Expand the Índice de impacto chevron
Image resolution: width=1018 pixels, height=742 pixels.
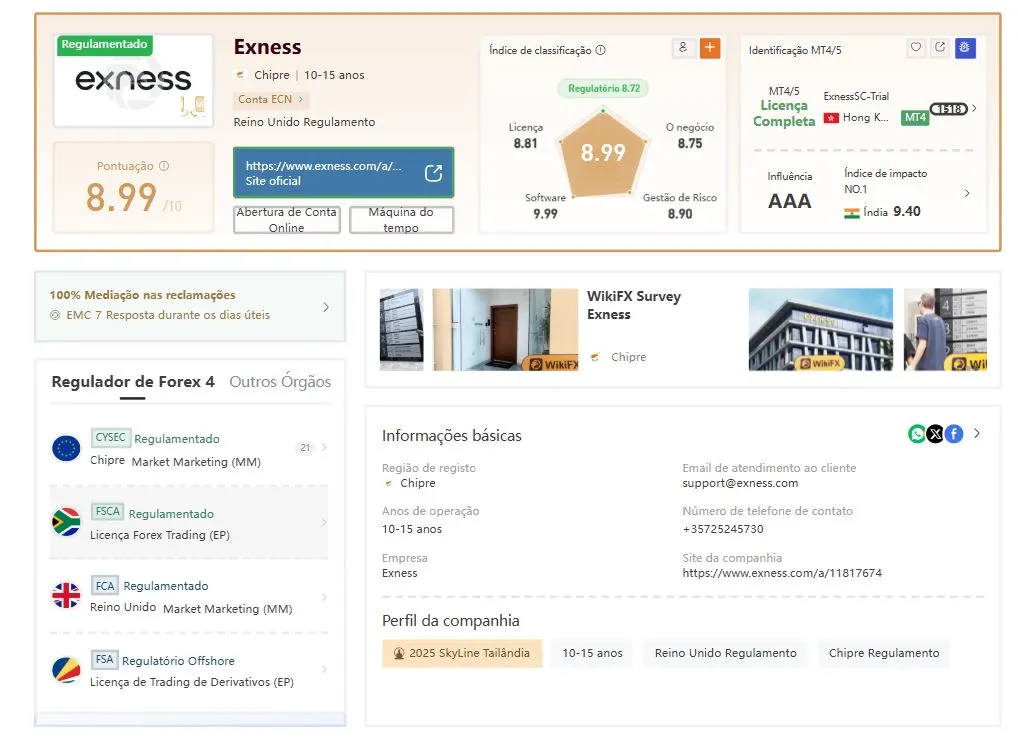[x=967, y=193]
